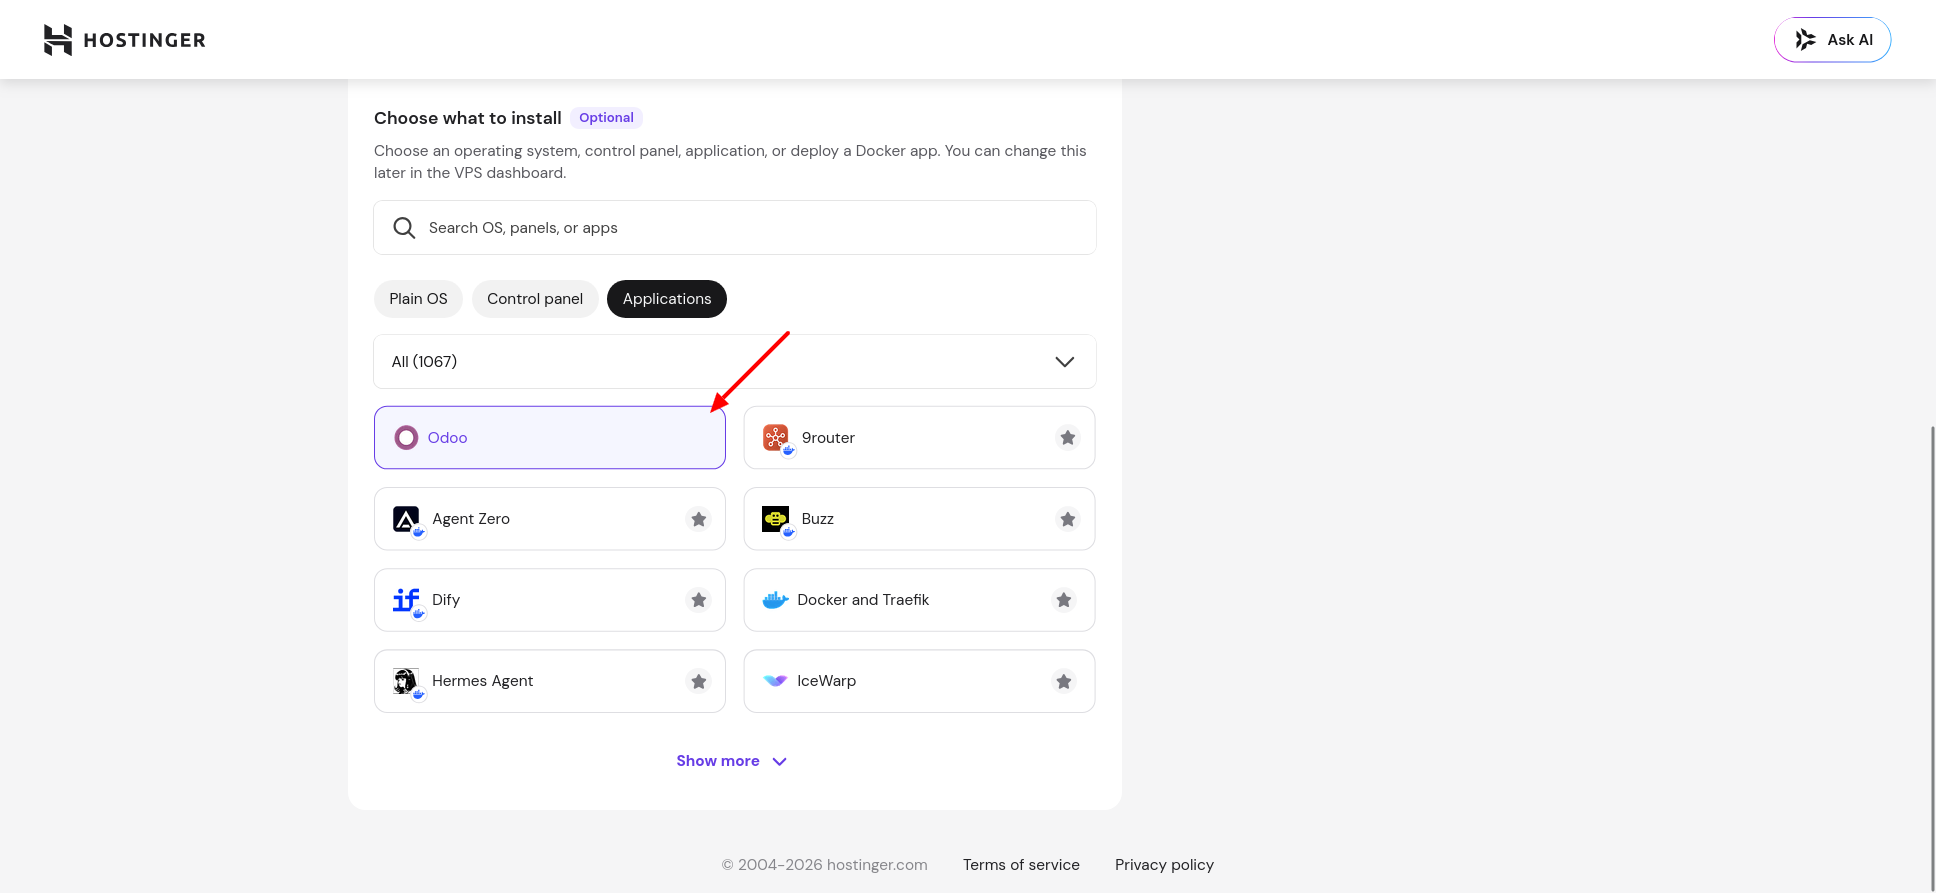Star the Agent Zero app
This screenshot has height=894, width=1936.
tap(699, 519)
